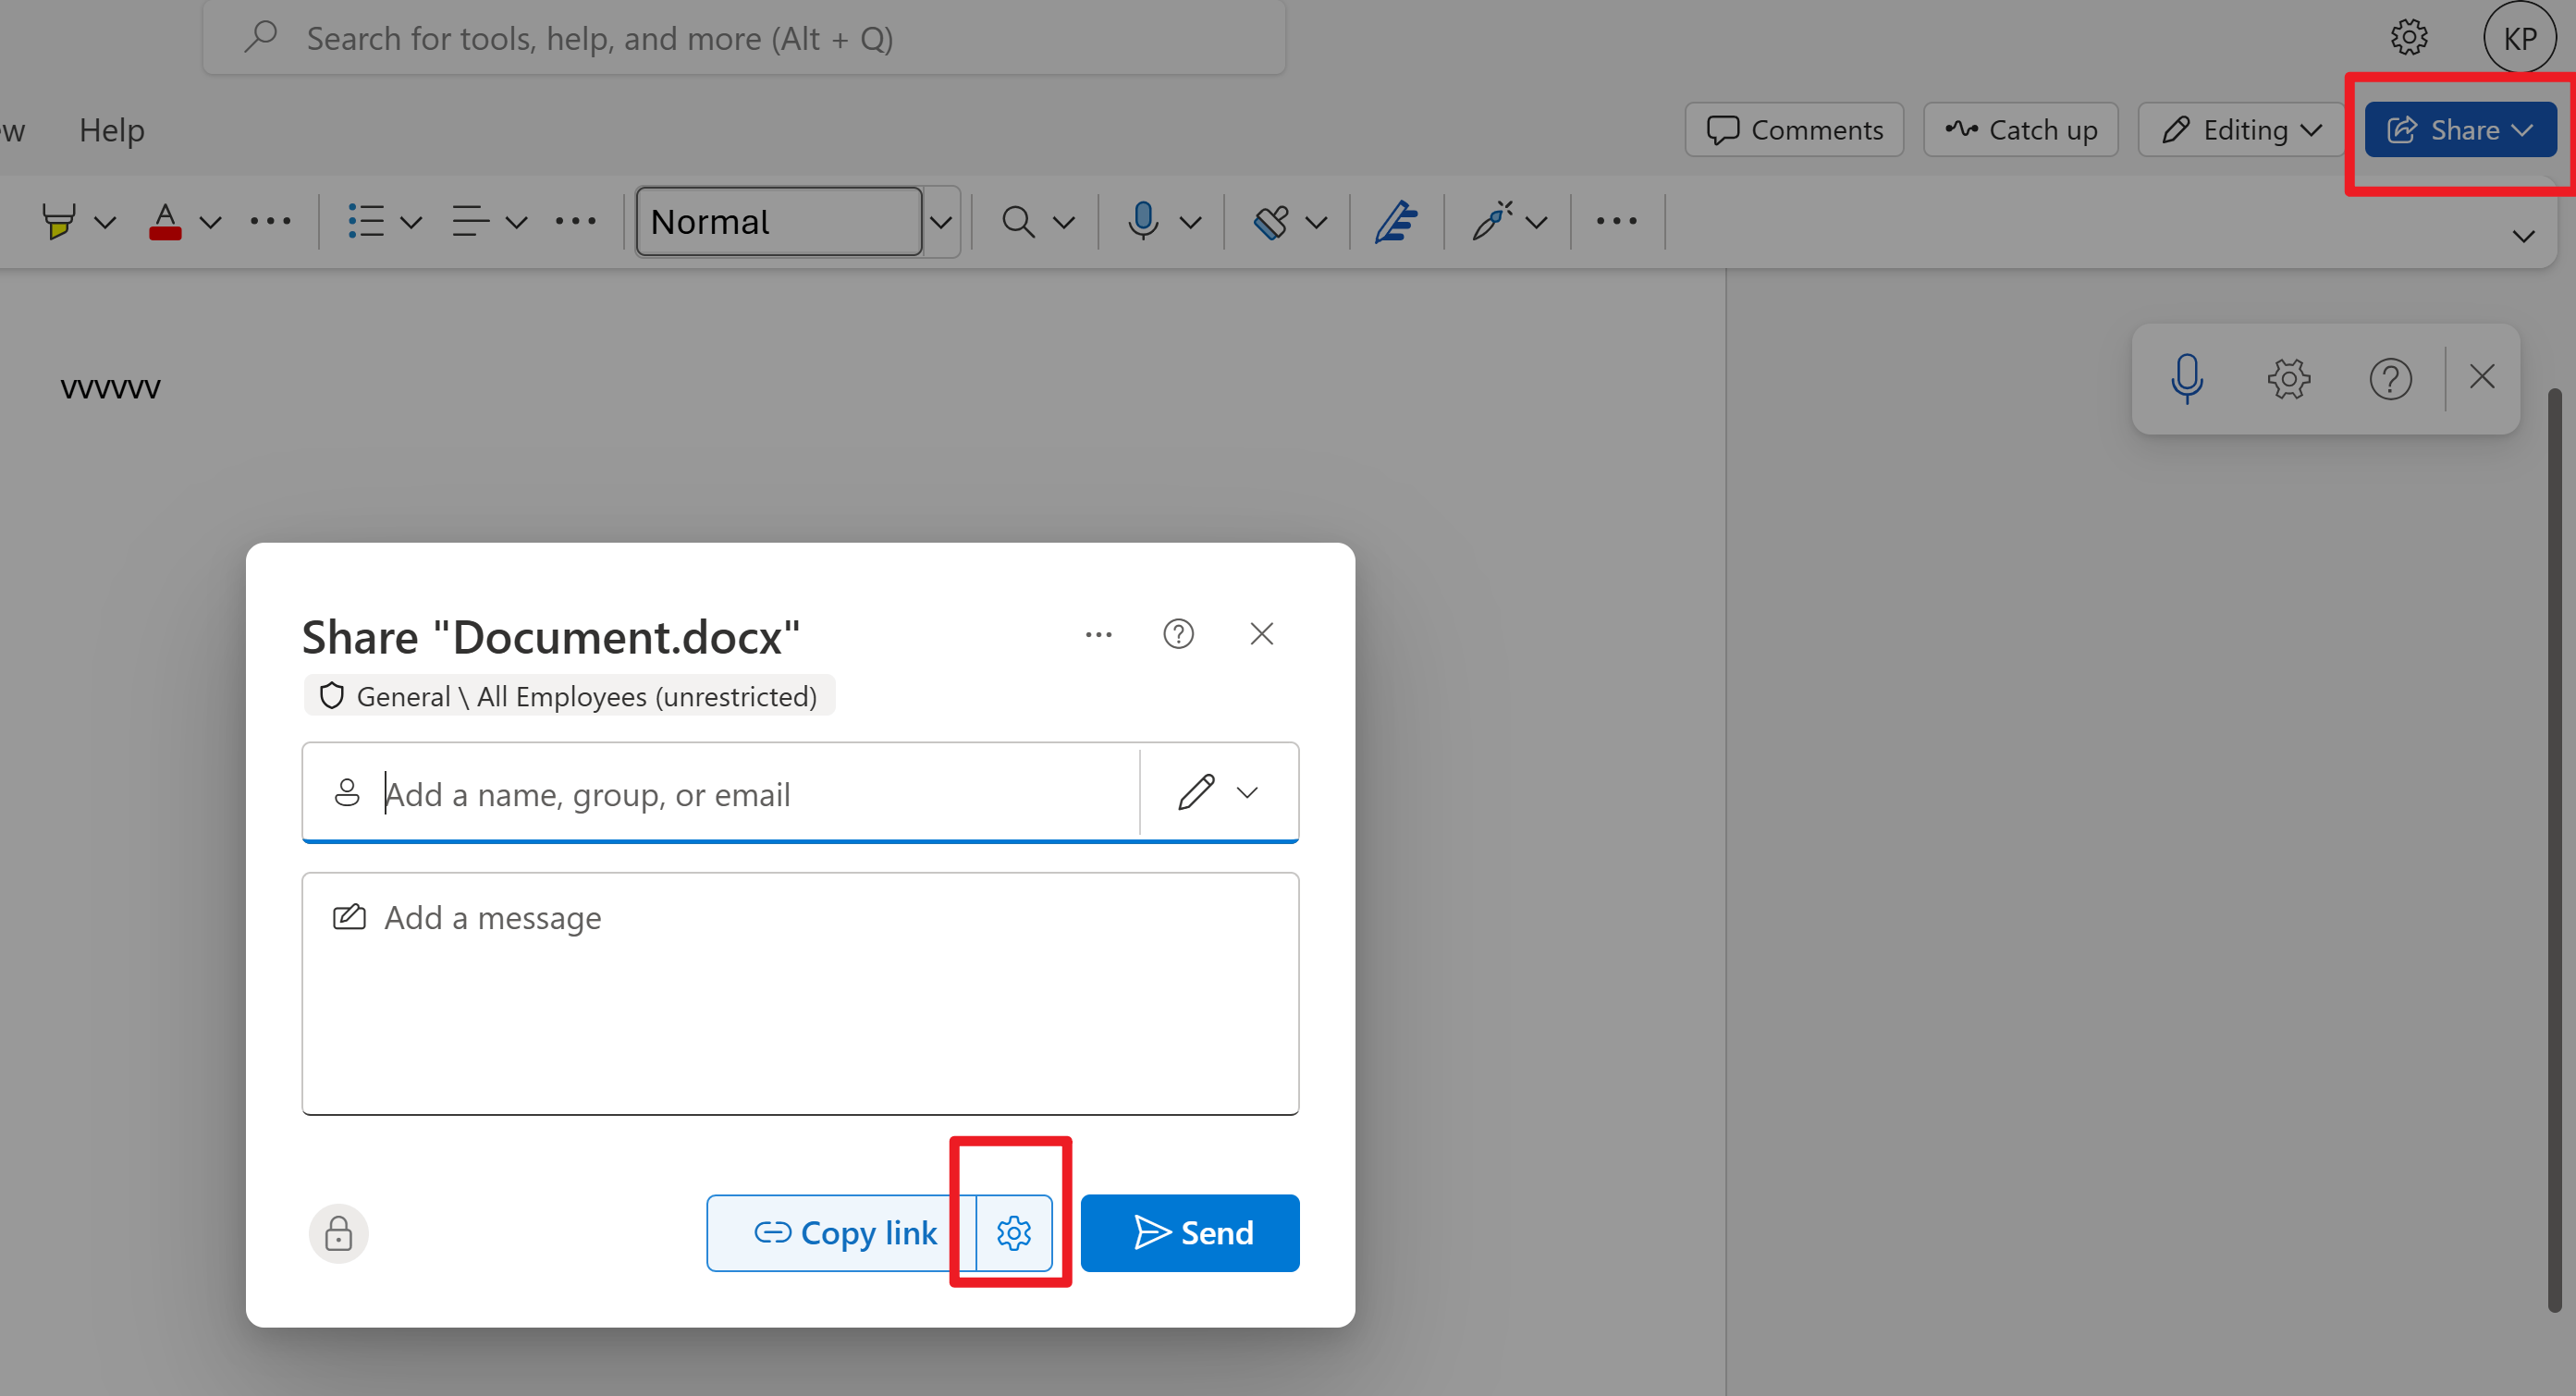Open the Find magnifier icon in ribbon
Image resolution: width=2576 pixels, height=1396 pixels.
(x=1017, y=221)
